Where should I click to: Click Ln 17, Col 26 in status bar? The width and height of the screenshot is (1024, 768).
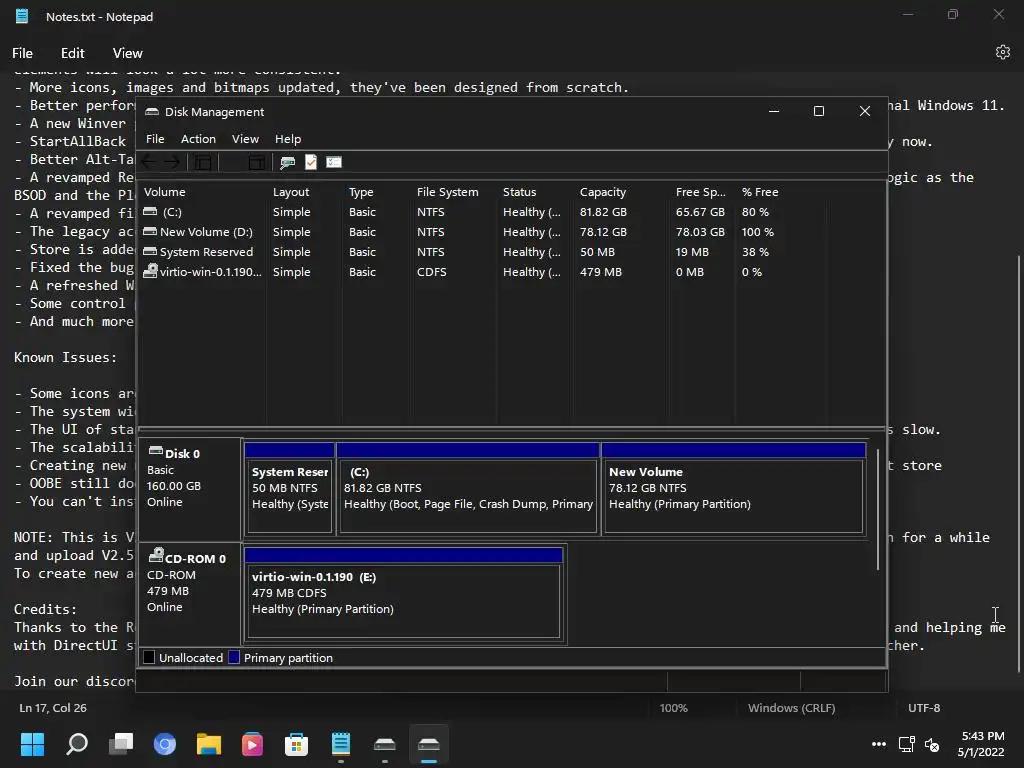pyautogui.click(x=53, y=708)
